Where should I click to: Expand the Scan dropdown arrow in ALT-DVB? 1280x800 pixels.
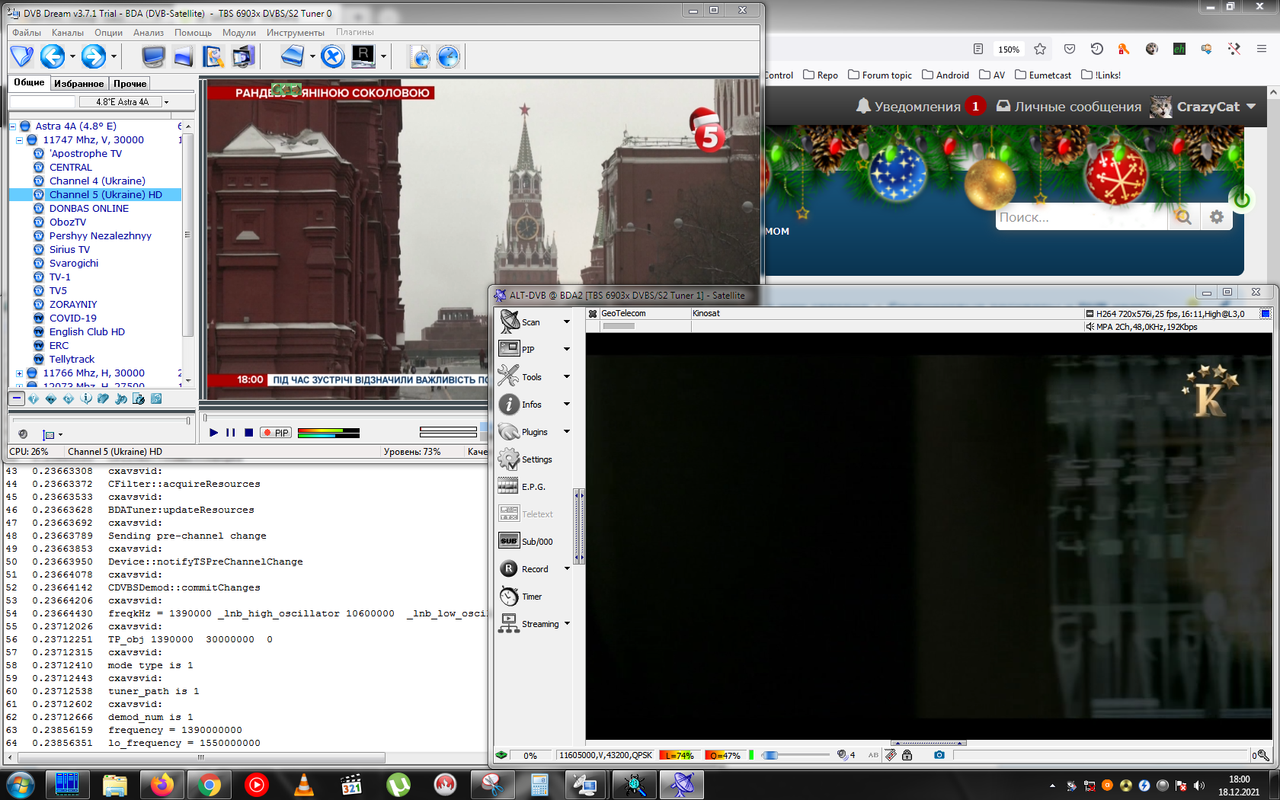coord(567,322)
